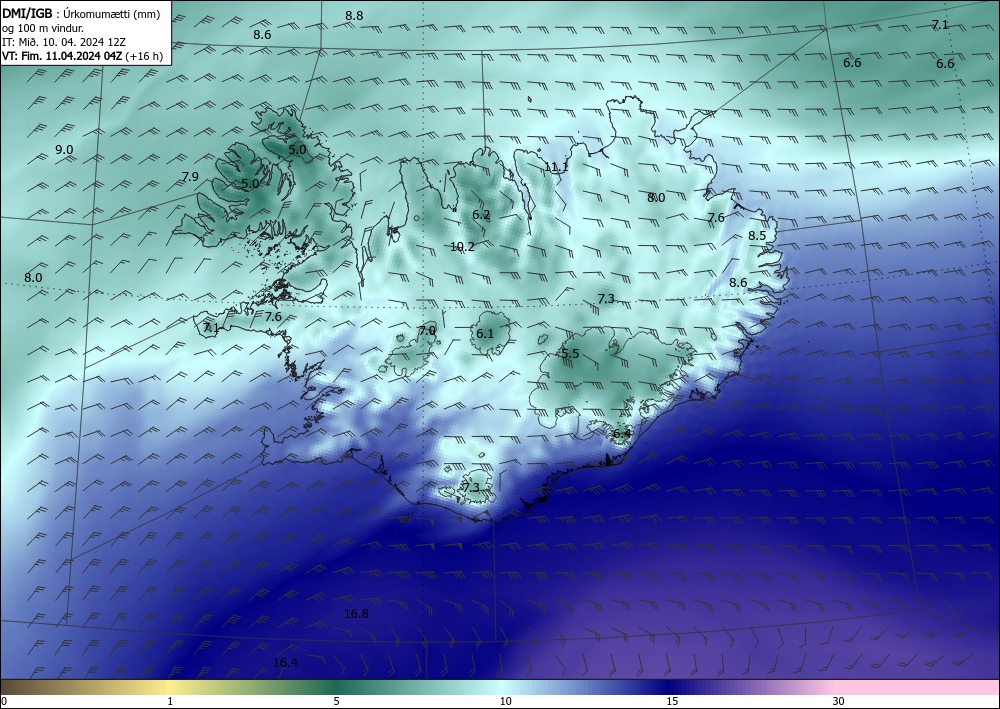This screenshot has height=709, width=1000.
Task: Click the legend tick label 10
Action: (x=506, y=702)
